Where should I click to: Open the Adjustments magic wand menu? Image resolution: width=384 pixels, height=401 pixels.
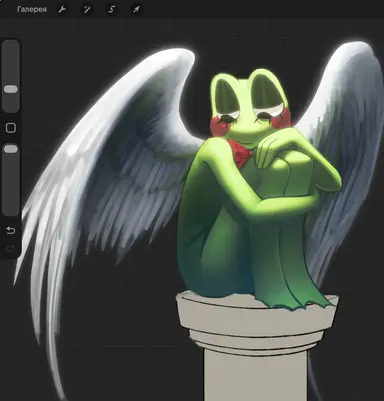point(87,10)
